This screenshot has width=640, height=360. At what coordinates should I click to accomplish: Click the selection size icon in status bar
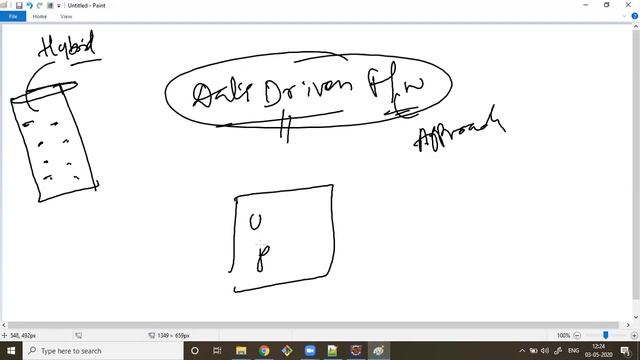point(78,336)
